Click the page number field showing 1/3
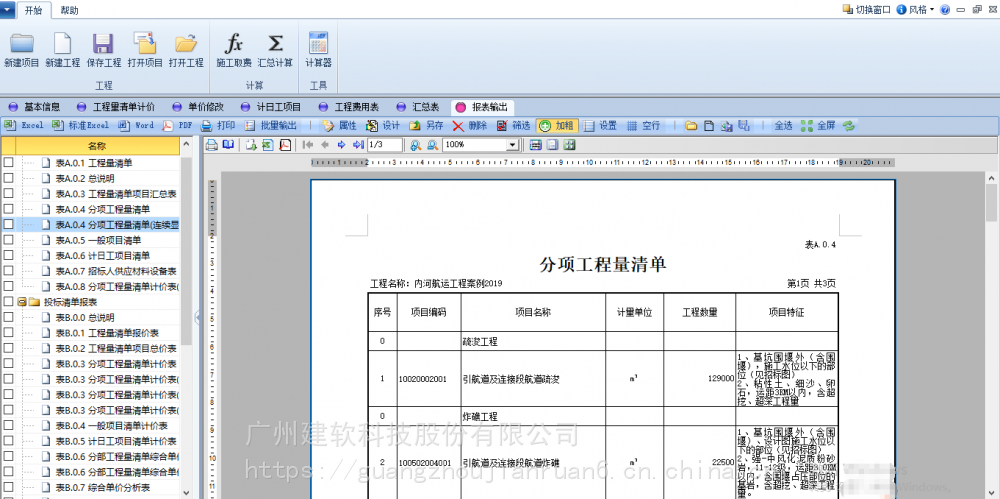This screenshot has width=1000, height=499. point(385,145)
